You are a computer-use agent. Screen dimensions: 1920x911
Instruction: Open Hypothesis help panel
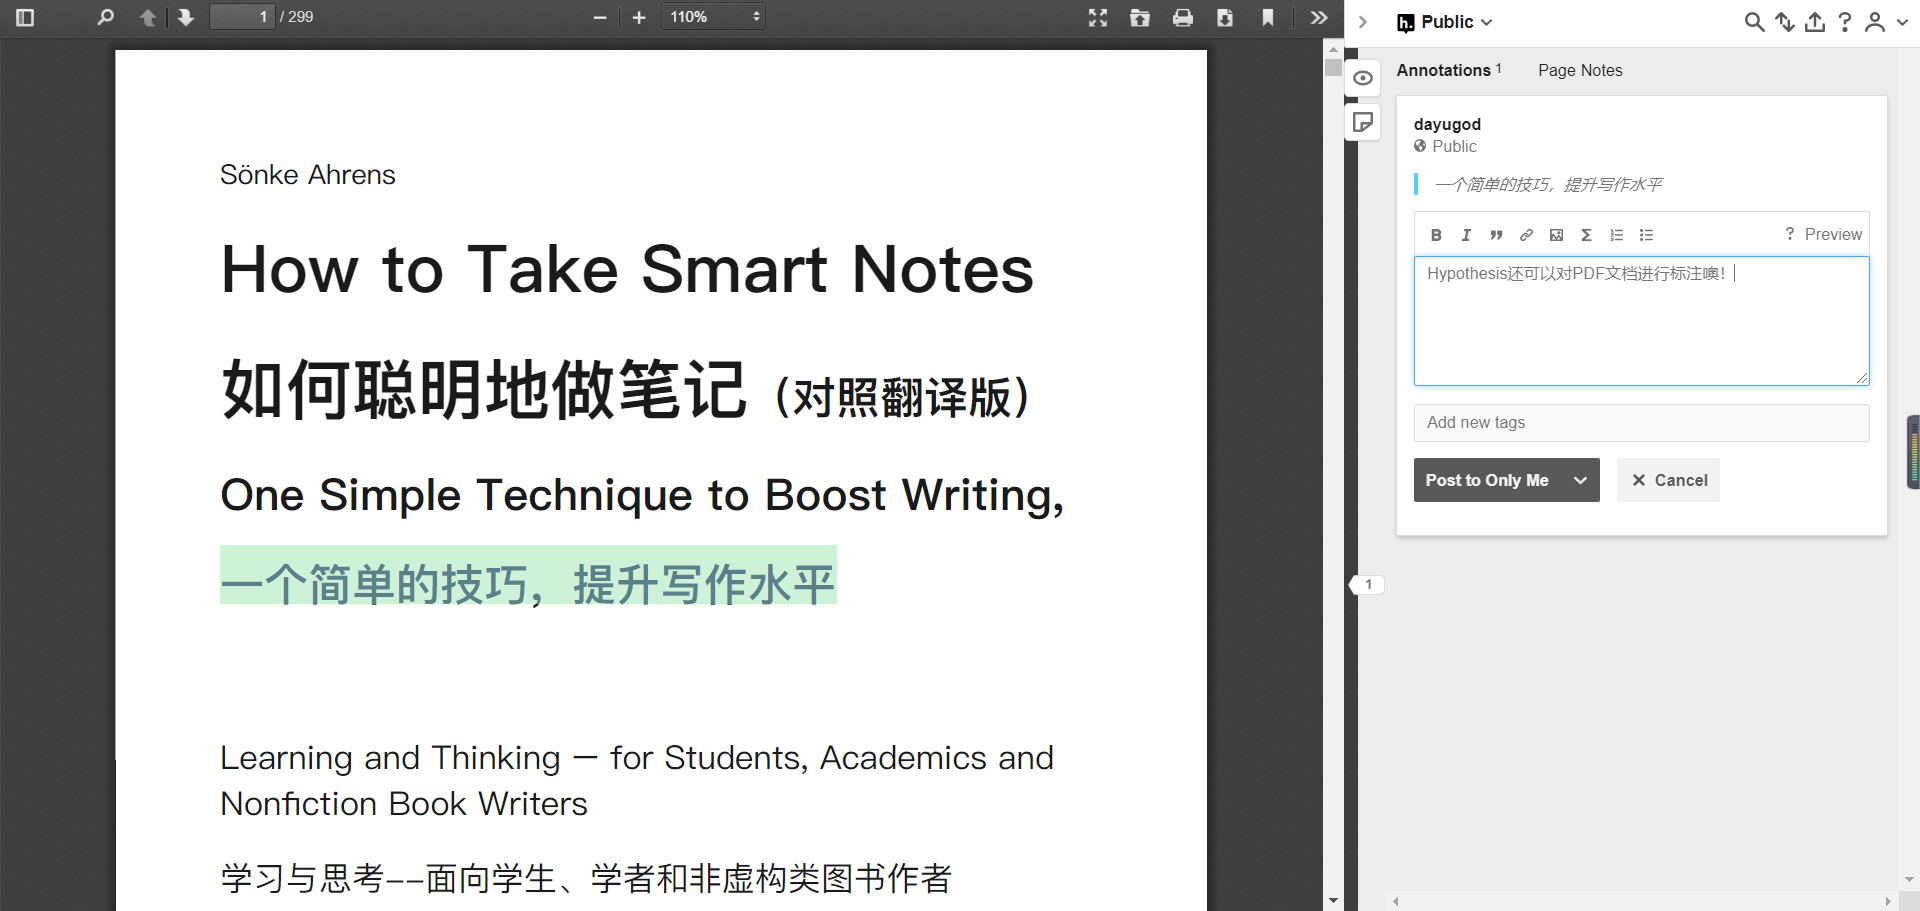tap(1845, 22)
